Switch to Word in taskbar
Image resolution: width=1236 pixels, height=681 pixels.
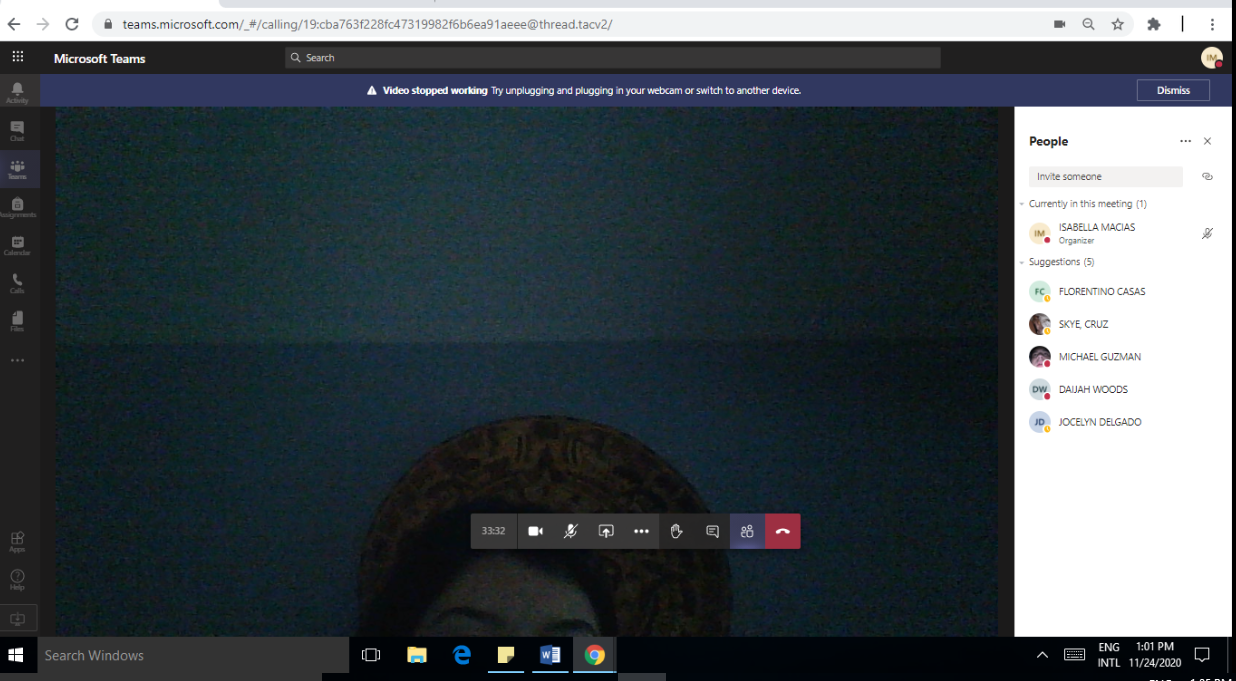(x=550, y=656)
